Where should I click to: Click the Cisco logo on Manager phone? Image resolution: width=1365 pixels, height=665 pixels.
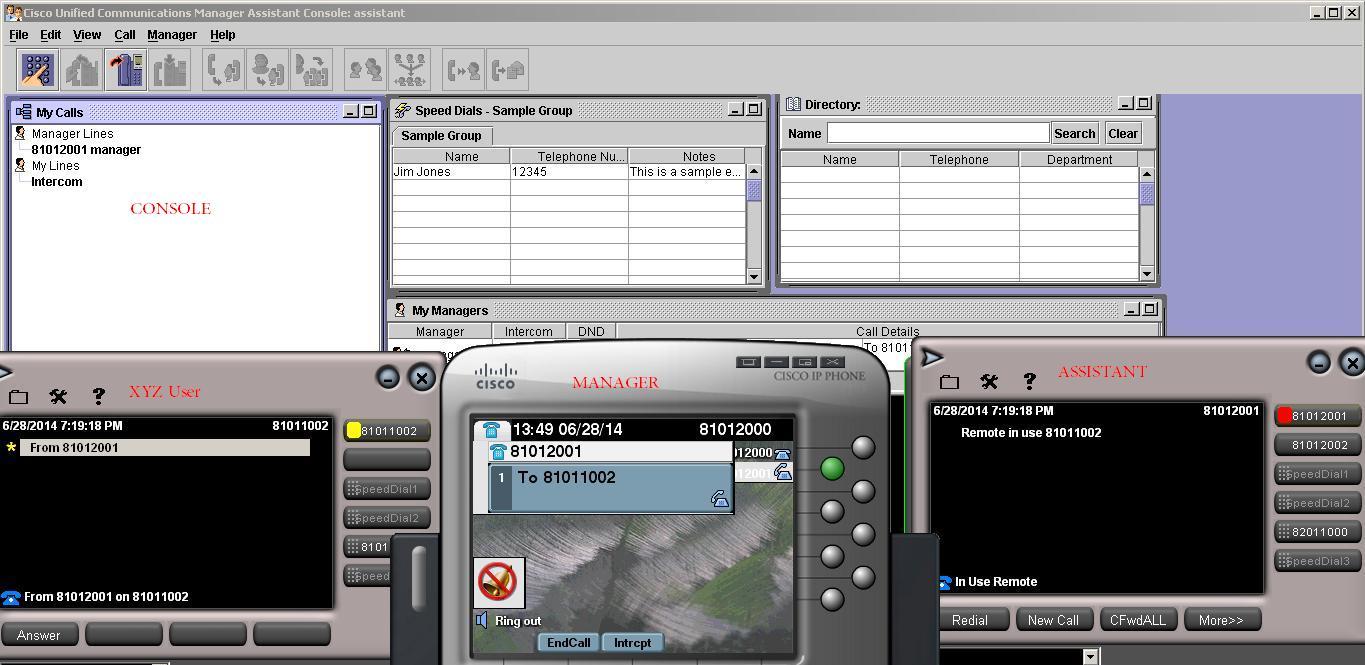pyautogui.click(x=496, y=376)
